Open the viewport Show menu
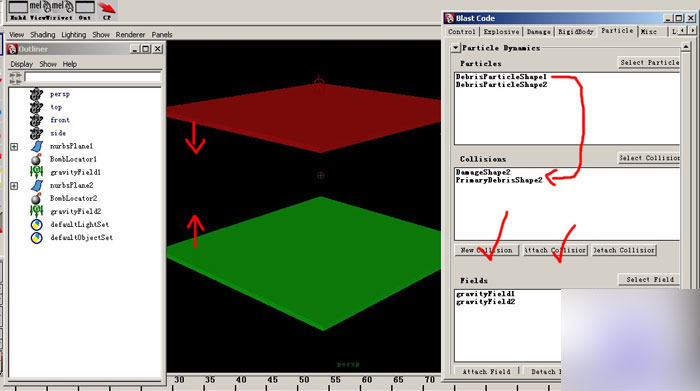This screenshot has height=391, width=700. [x=101, y=35]
